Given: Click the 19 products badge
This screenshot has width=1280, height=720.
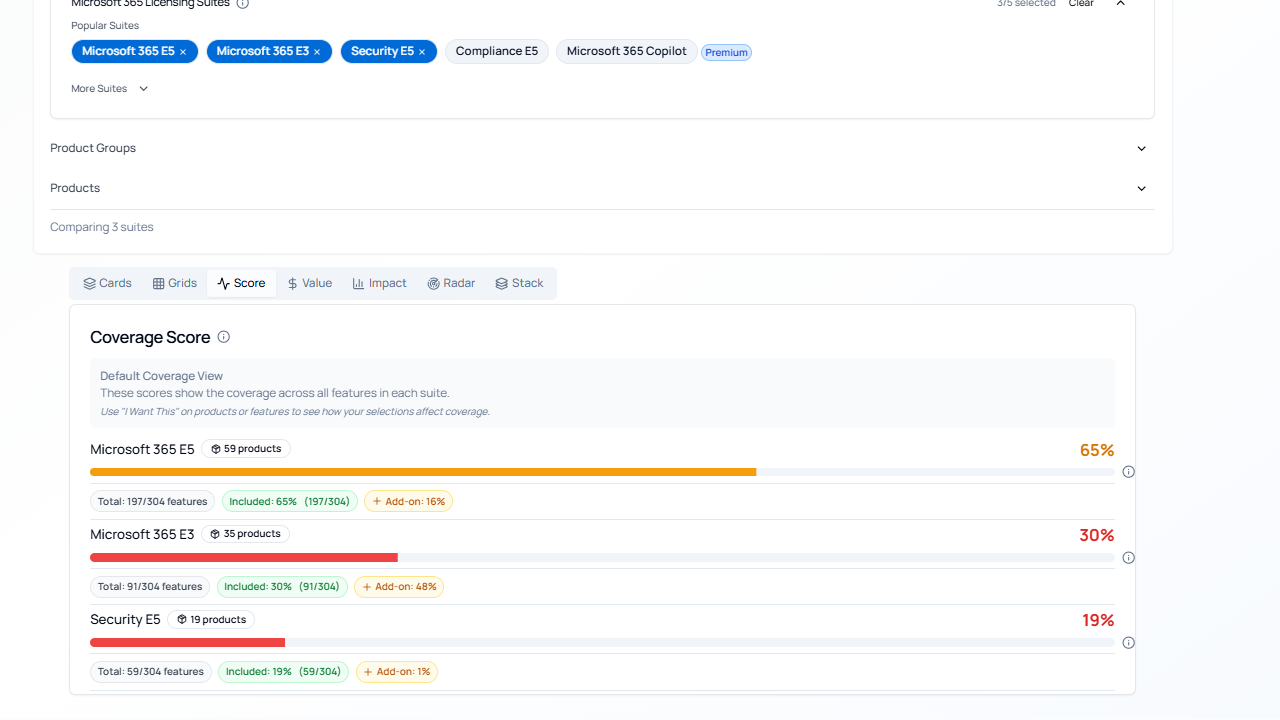Looking at the screenshot, I should (211, 620).
